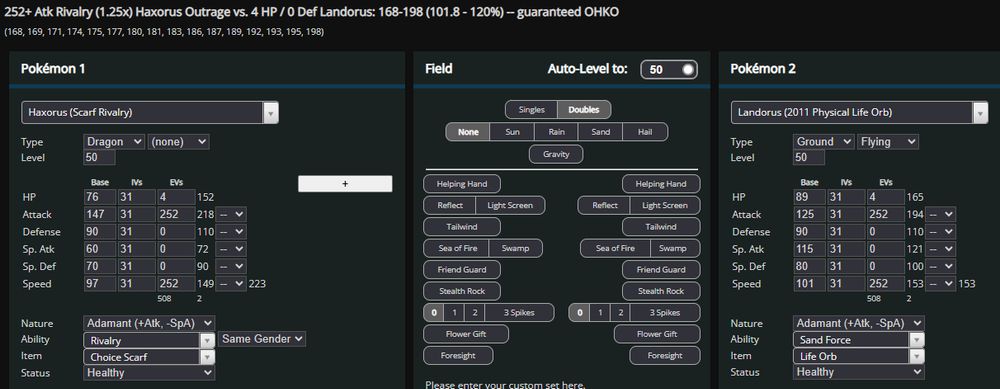Click the Haxorus Outrage result summary
Screen dimensions: 1000x389
pos(311,11)
